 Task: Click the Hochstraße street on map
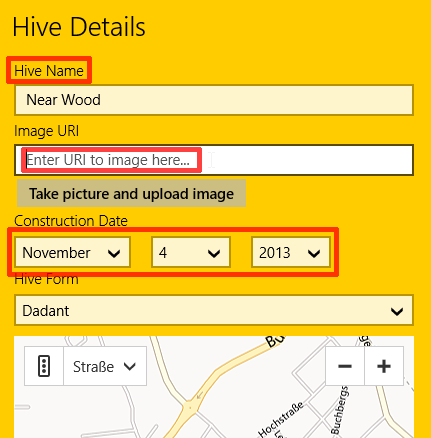pos(281,419)
